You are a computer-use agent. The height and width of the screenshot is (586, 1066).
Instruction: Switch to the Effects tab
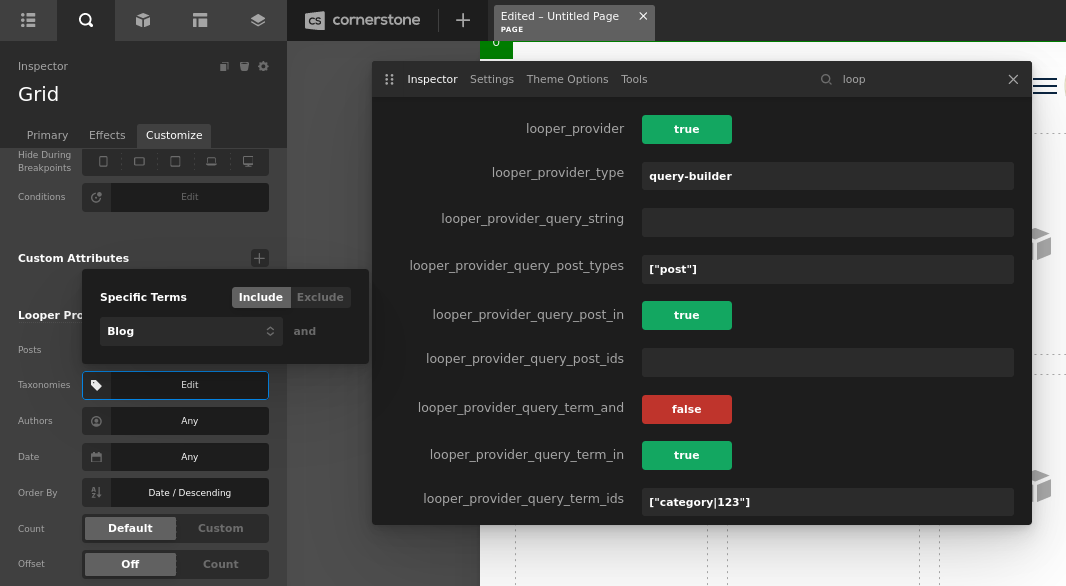[107, 136]
